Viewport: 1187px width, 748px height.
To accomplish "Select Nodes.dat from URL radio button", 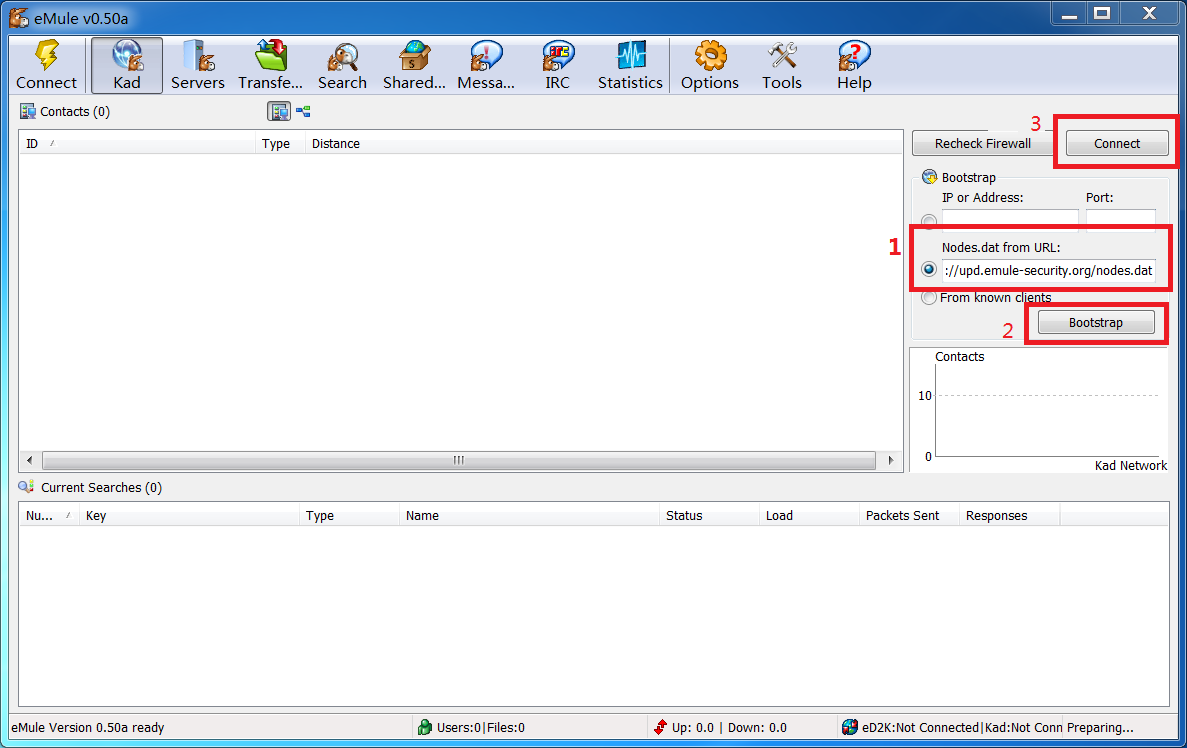I will tap(930, 270).
